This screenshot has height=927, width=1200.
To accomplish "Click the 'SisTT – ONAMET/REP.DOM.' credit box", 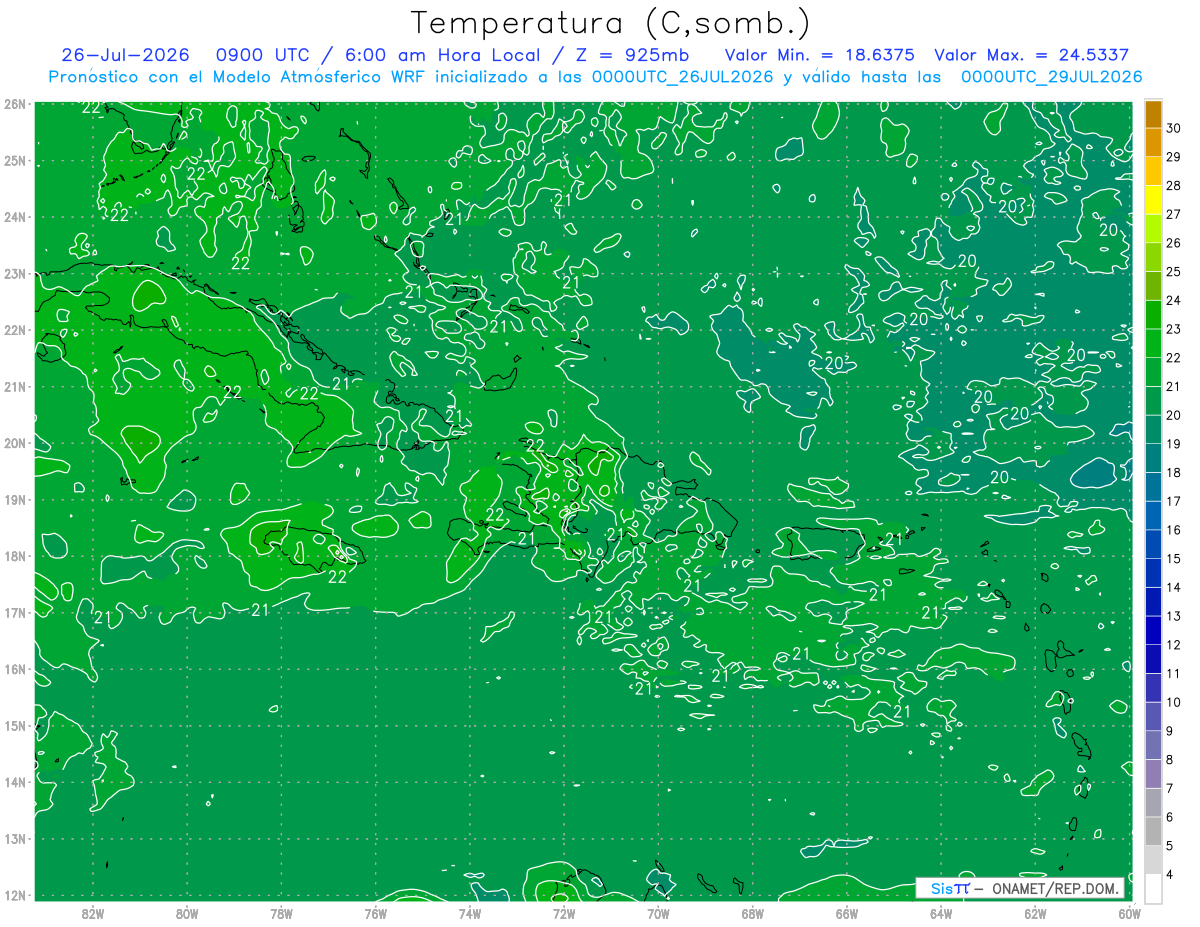I will pyautogui.click(x=1019, y=888).
